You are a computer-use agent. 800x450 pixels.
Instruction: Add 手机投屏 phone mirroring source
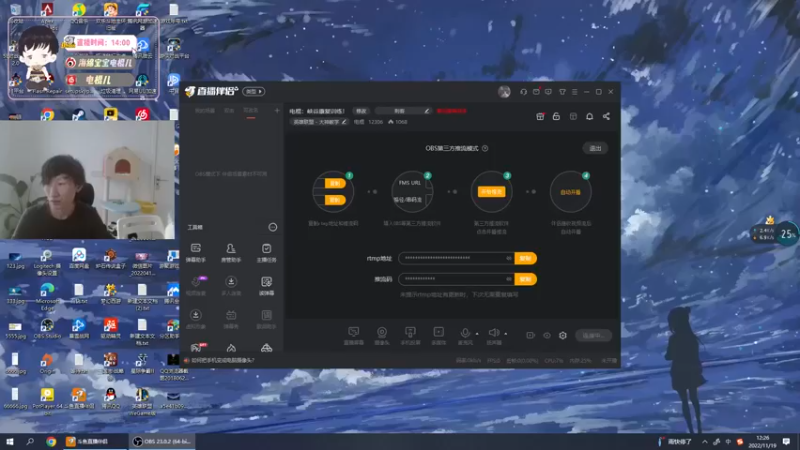410,335
